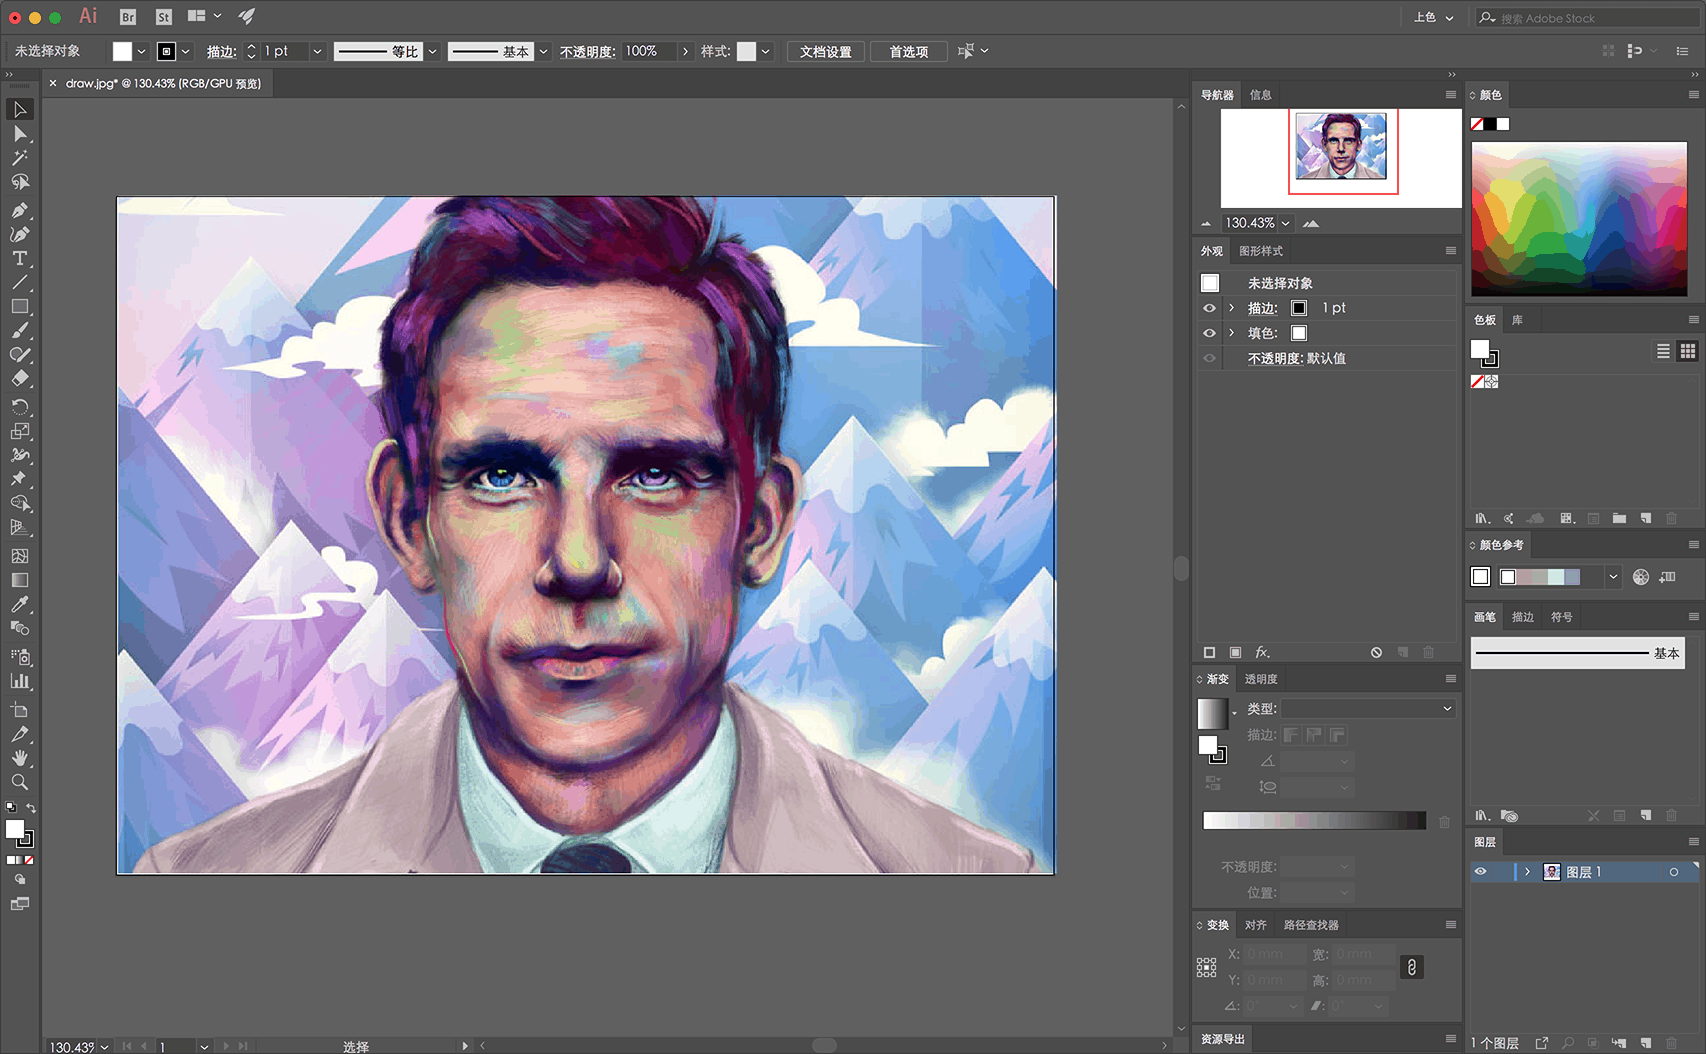Select the Type tool

point(19,259)
